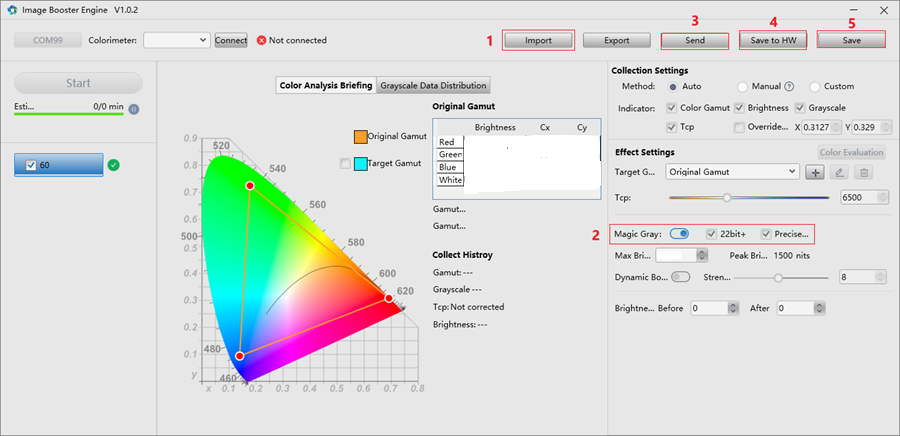Toggle the Magic Gray switch

pos(679,234)
